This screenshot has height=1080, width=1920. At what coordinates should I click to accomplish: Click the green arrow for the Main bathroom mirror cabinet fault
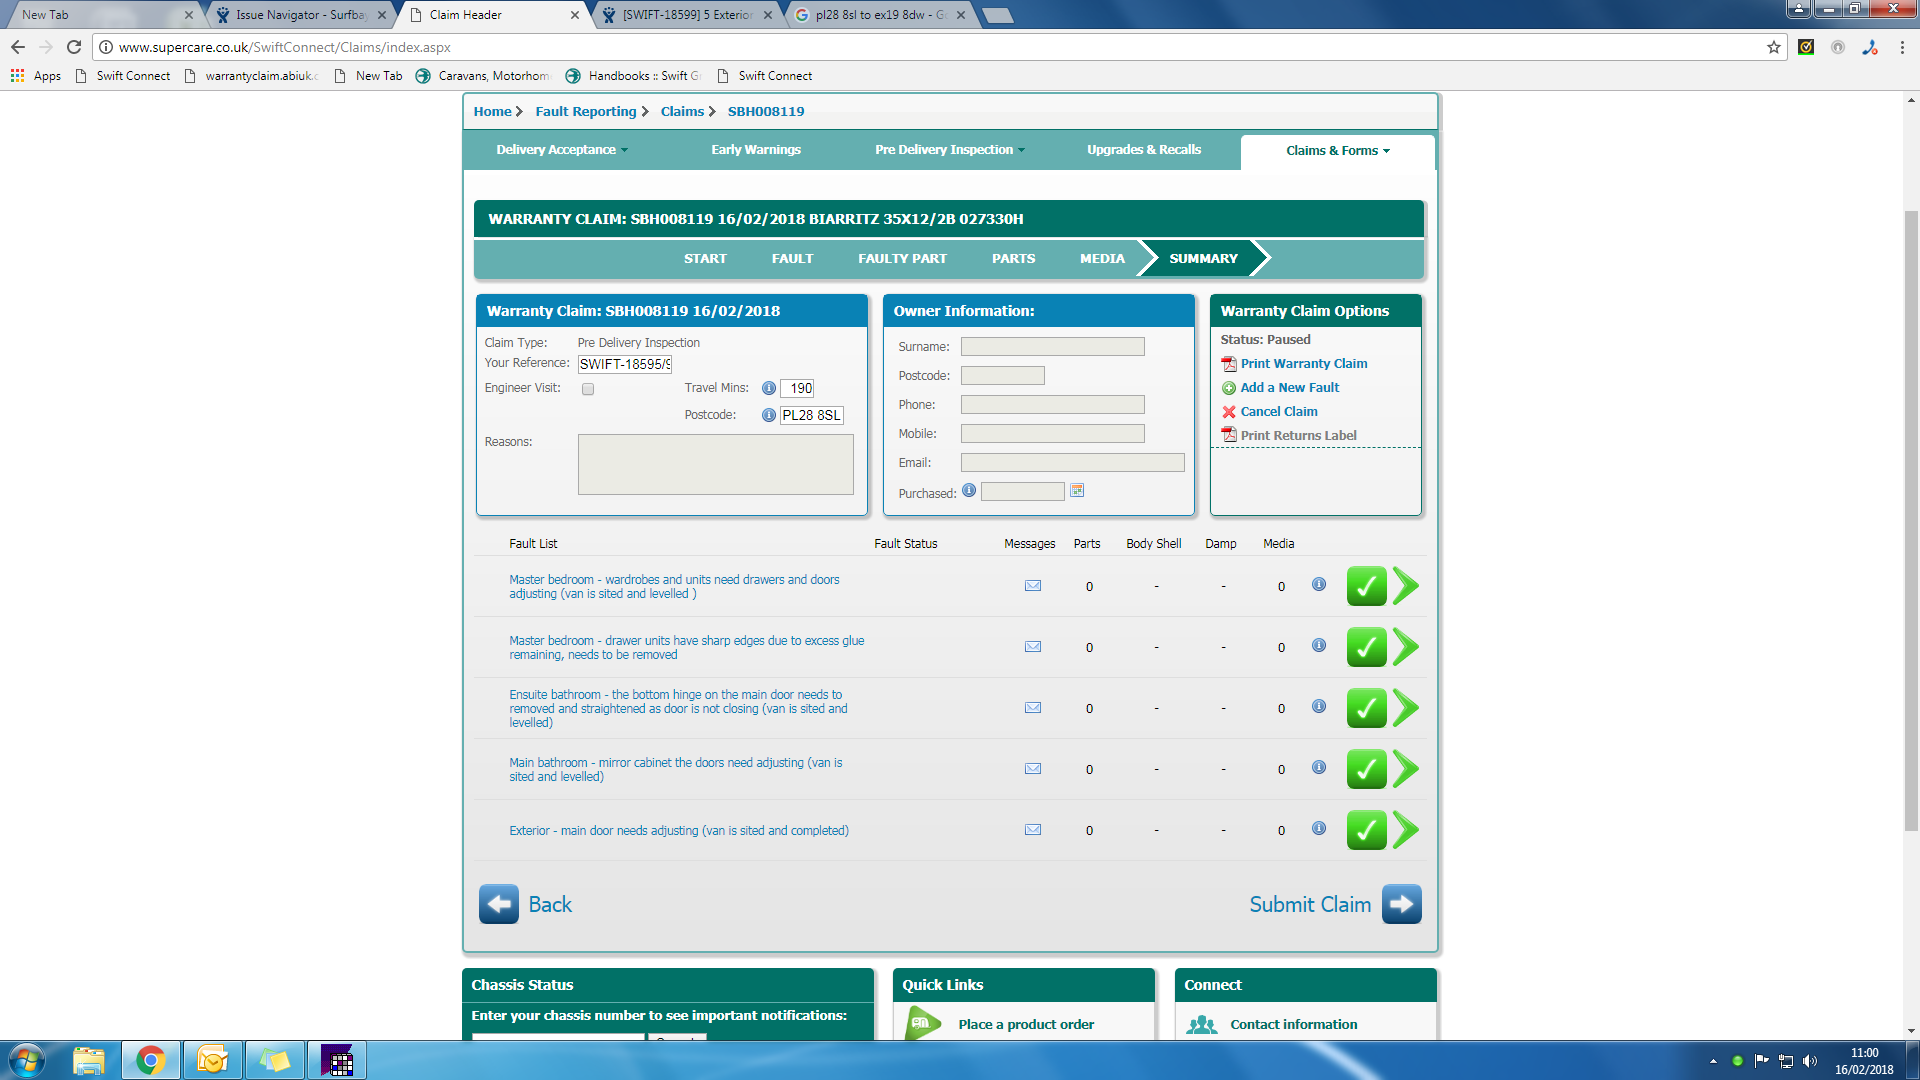click(1406, 769)
